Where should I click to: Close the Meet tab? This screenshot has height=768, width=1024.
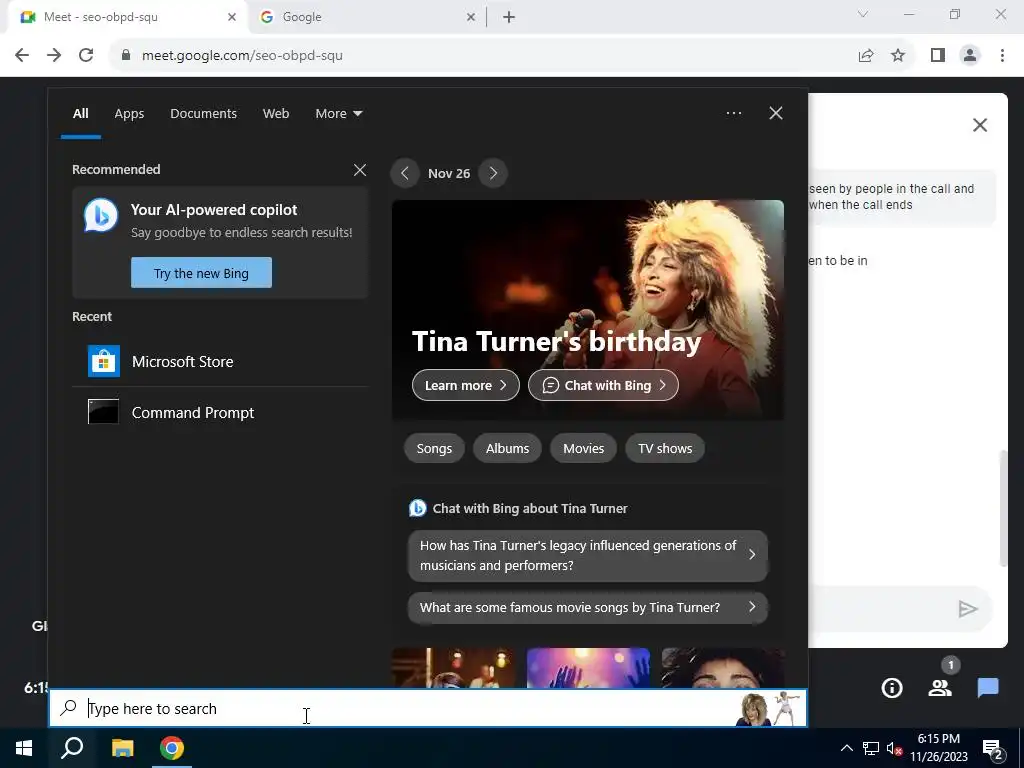click(232, 17)
